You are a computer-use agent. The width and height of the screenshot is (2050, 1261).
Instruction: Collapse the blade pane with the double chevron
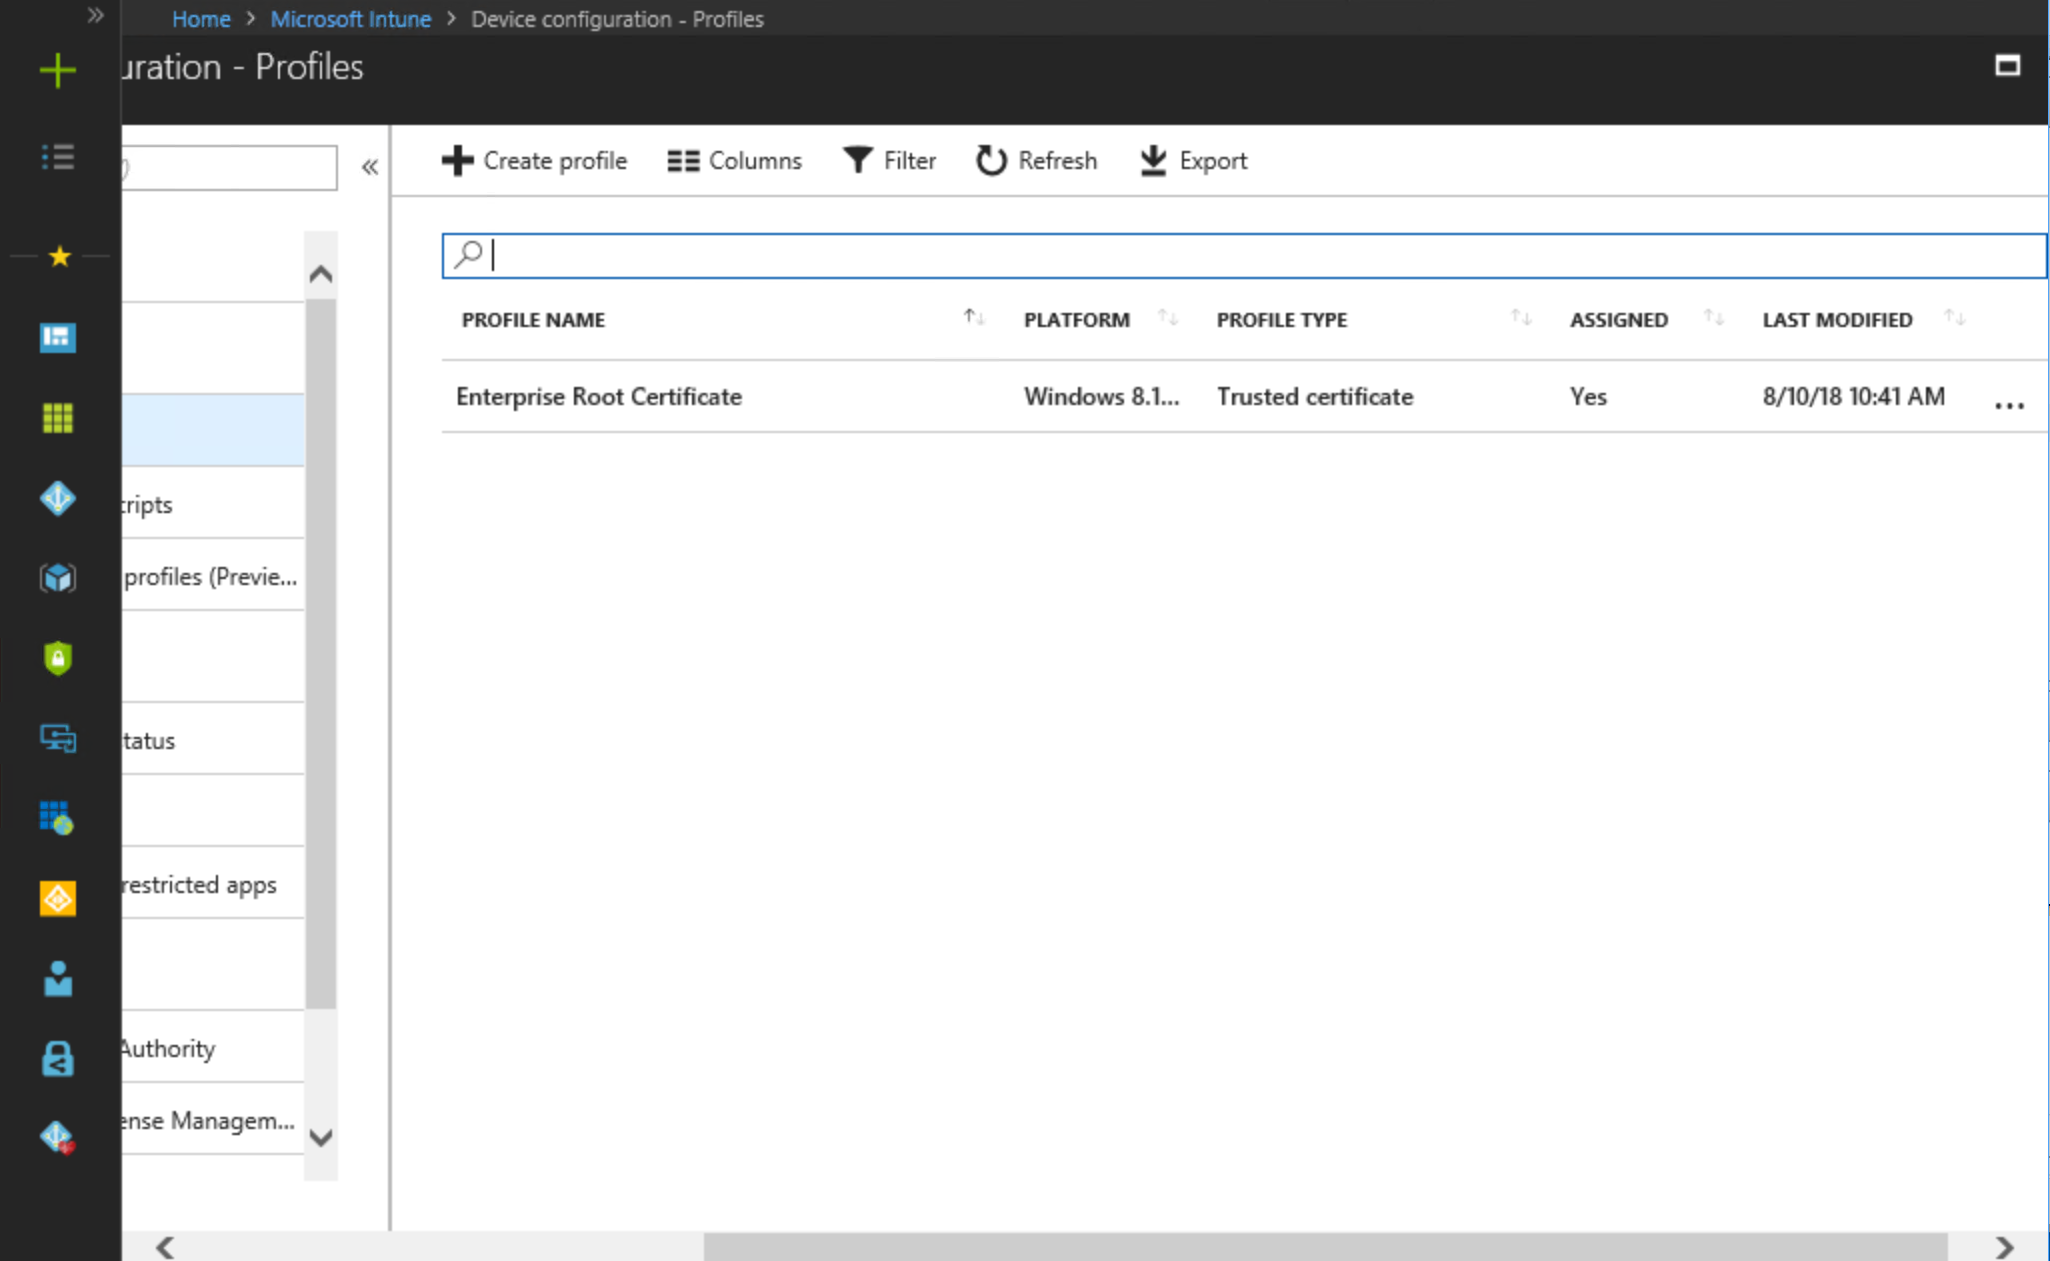pos(369,167)
